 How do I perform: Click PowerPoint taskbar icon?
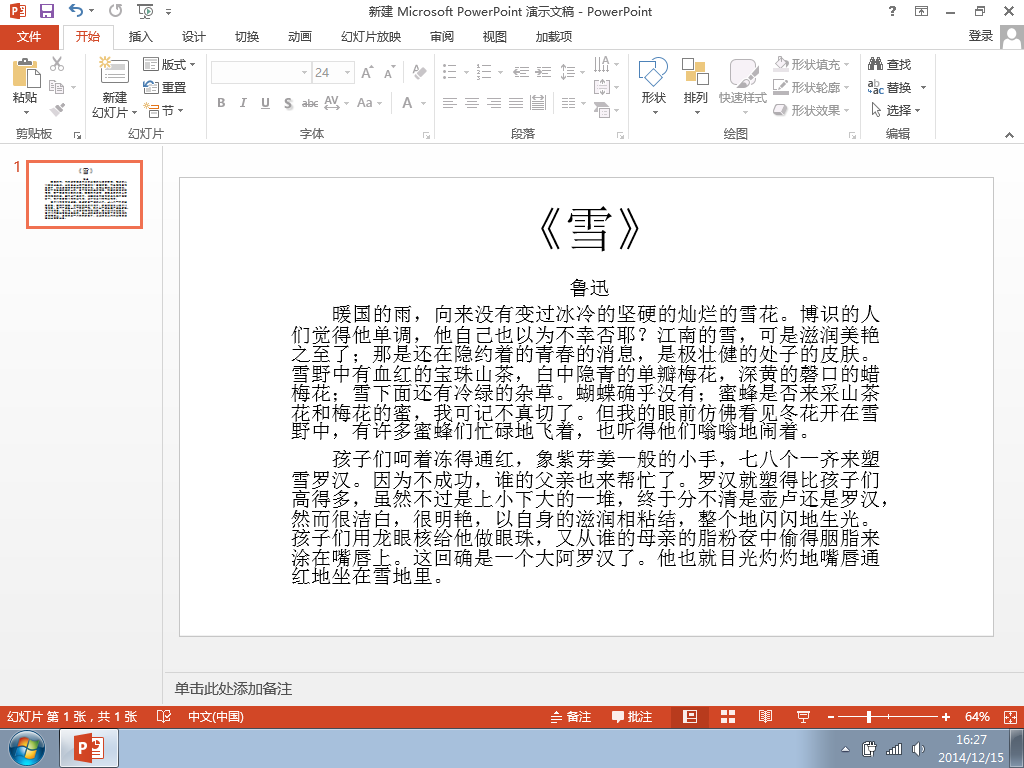coord(89,748)
